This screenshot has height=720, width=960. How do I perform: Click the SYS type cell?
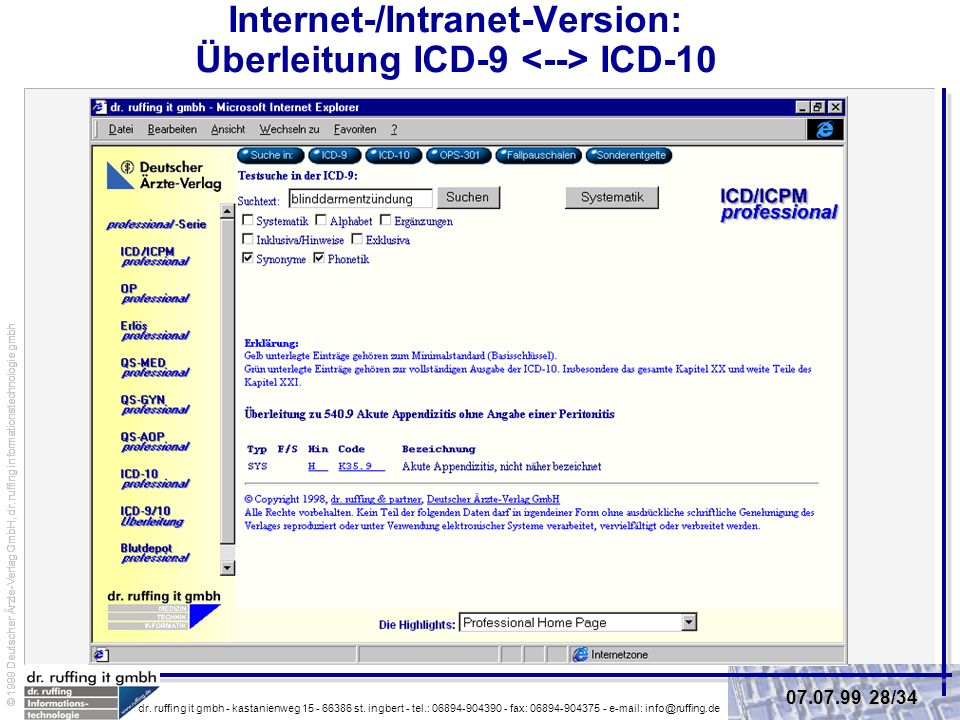click(257, 467)
